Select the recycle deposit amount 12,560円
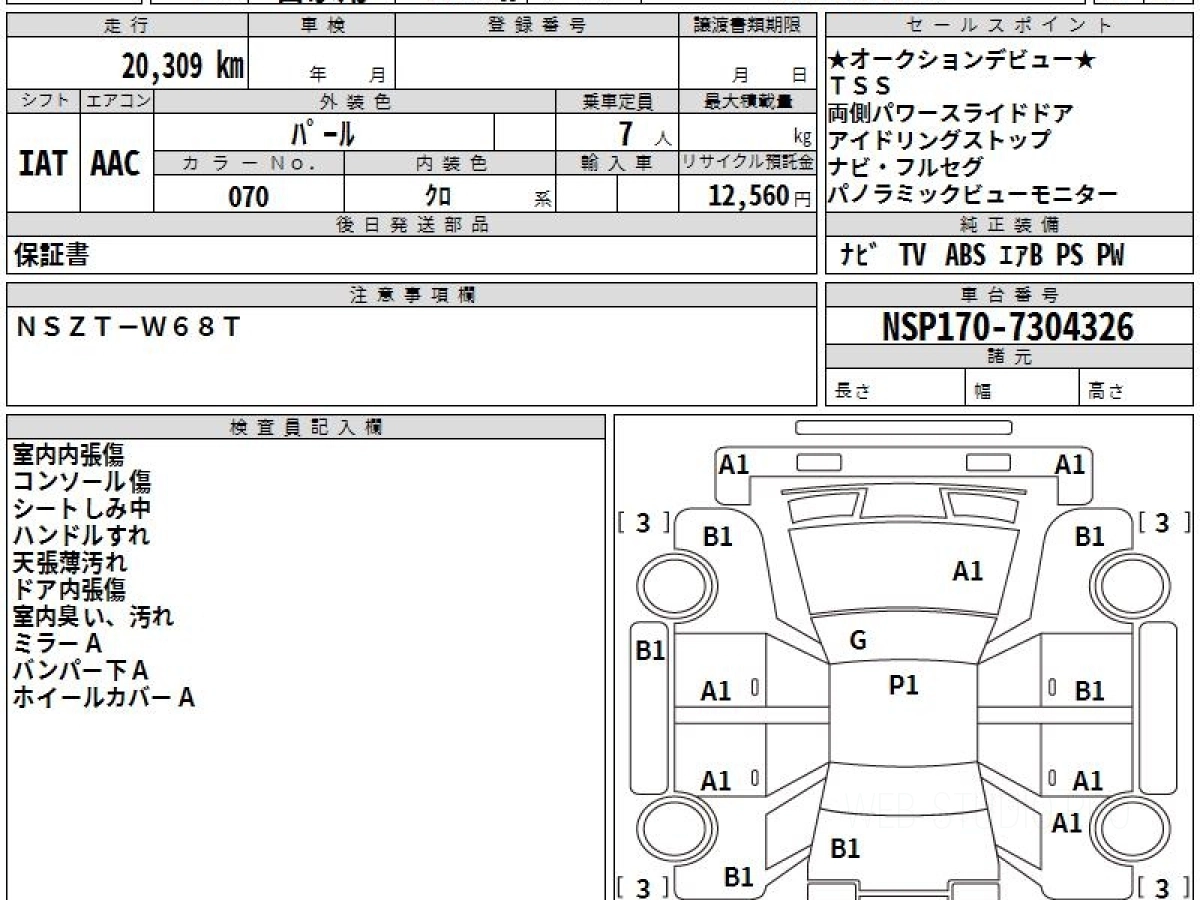 pos(760,196)
